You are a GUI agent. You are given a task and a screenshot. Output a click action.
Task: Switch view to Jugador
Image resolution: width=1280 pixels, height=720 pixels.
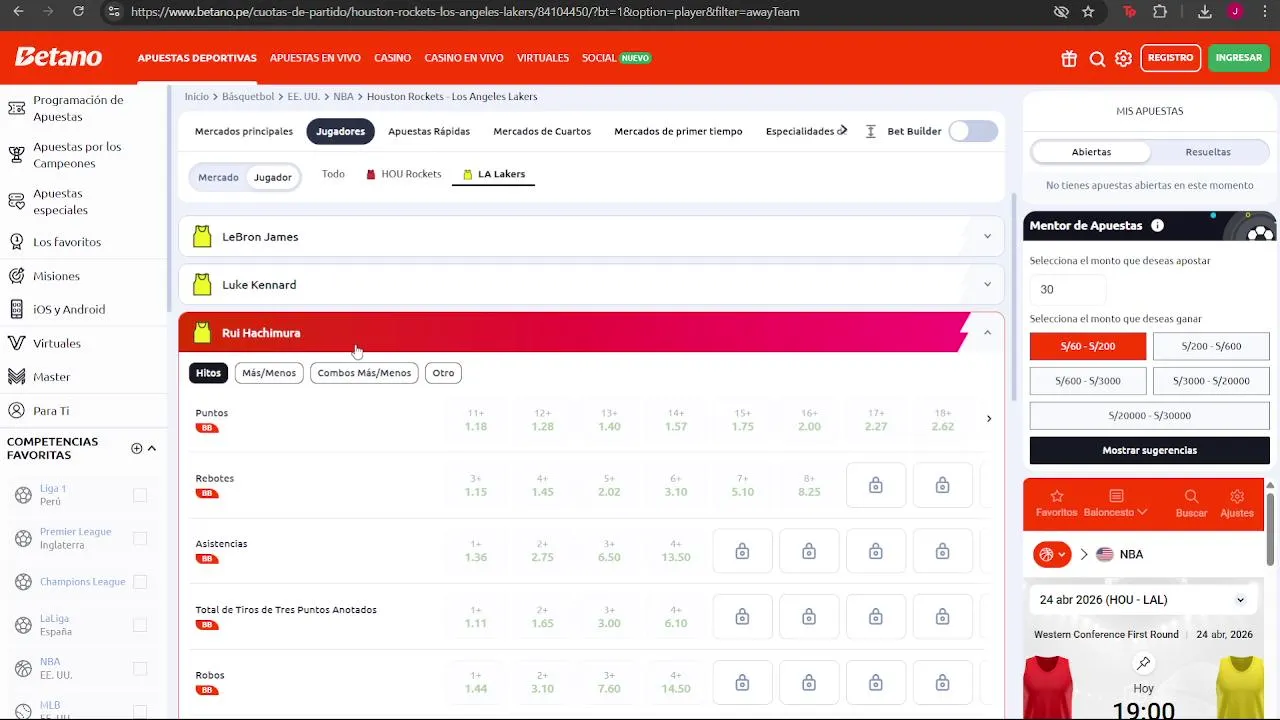pos(273,177)
